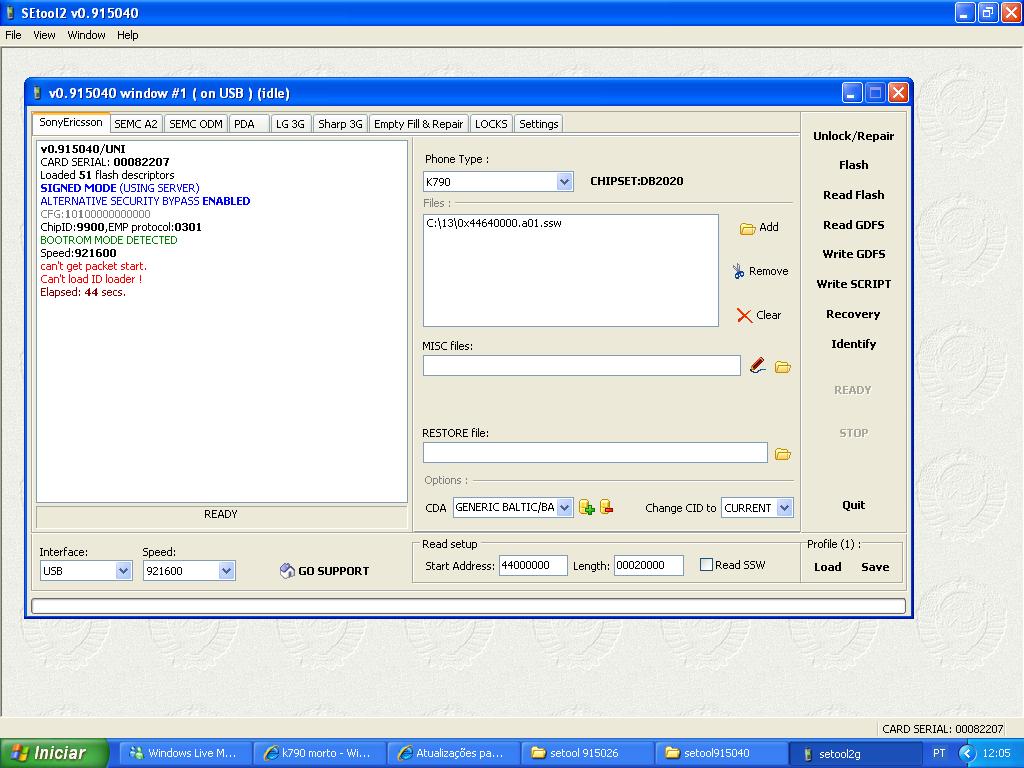This screenshot has height=768, width=1024.
Task: Click the Write GDFS button
Action: [854, 254]
